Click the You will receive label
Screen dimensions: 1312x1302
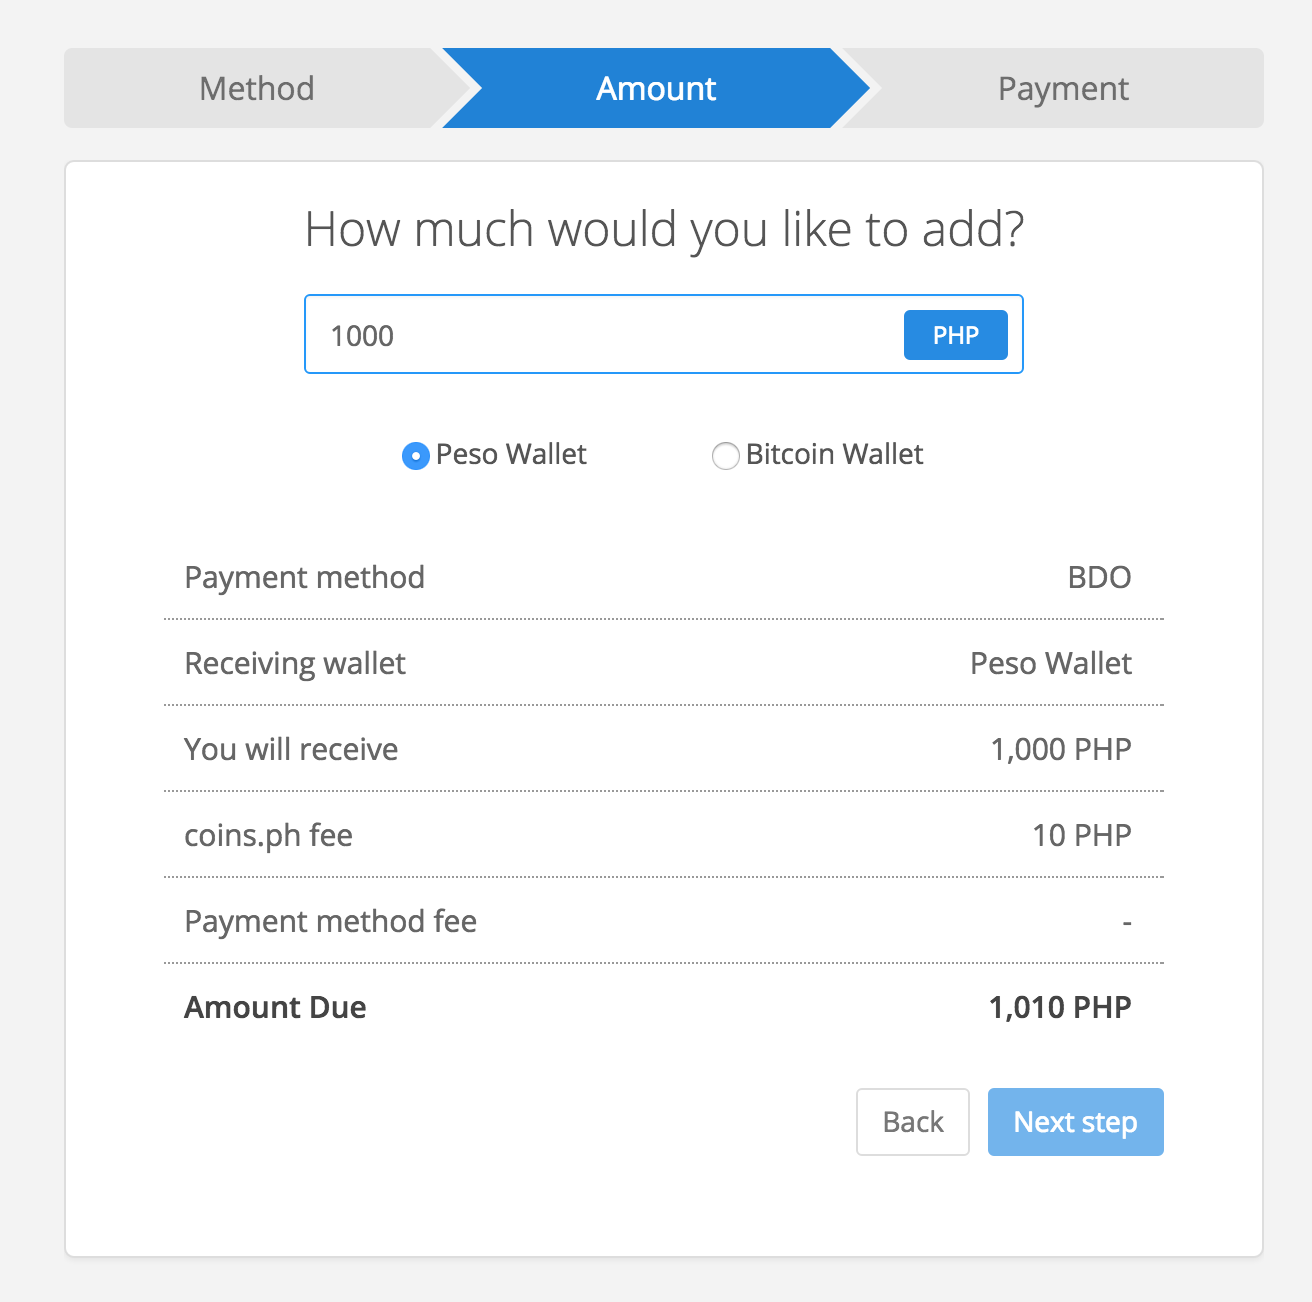coord(291,749)
